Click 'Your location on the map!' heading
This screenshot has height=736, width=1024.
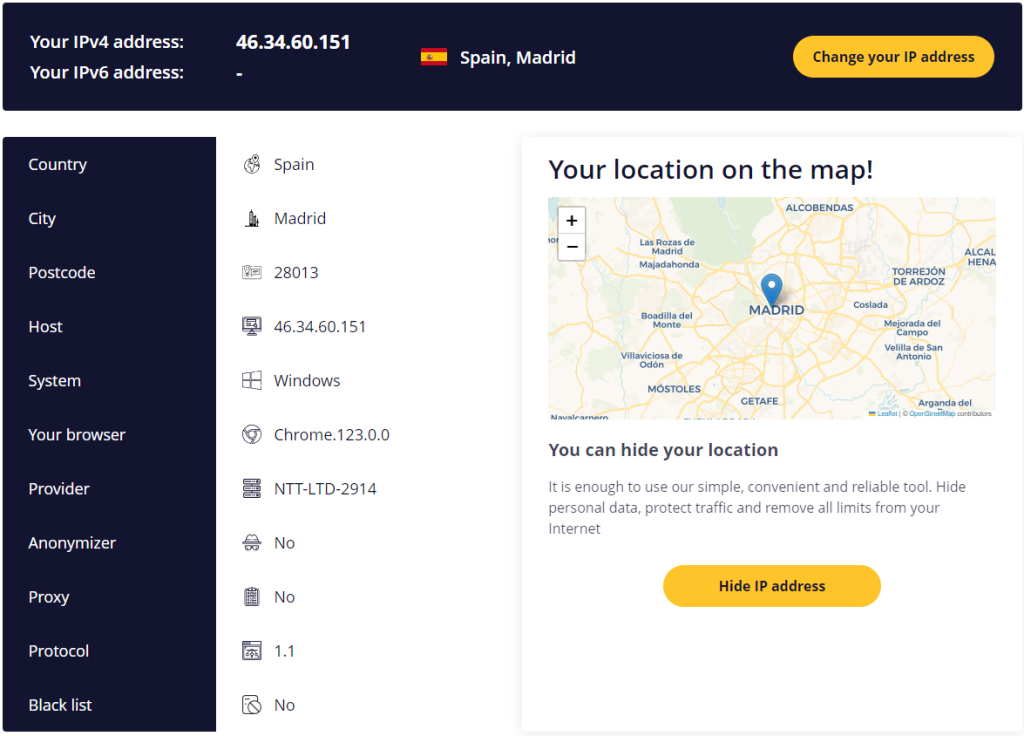point(711,170)
